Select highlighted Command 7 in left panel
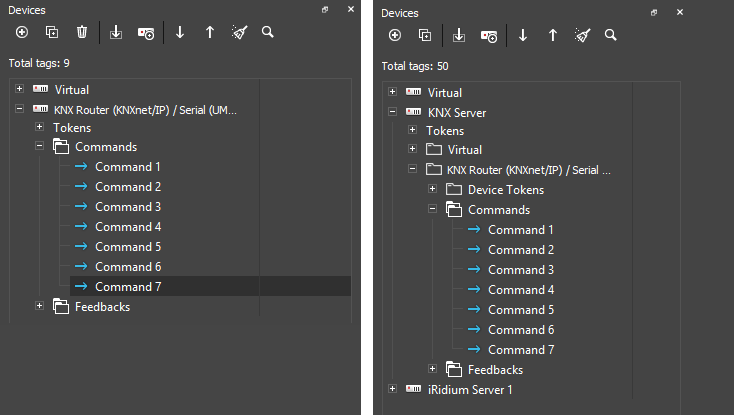The height and width of the screenshot is (415, 735). pos(127,287)
